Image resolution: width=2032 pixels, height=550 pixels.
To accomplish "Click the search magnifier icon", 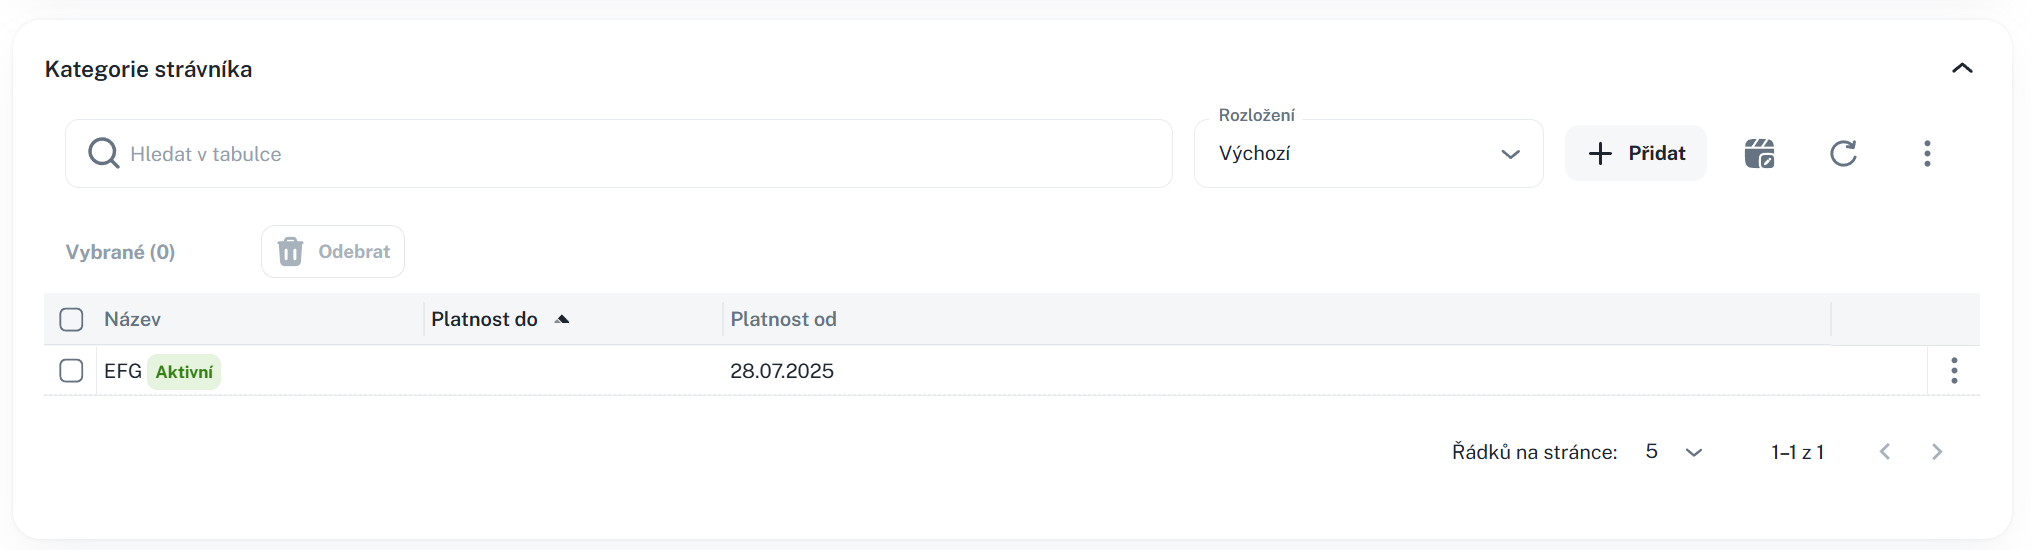I will tap(103, 153).
